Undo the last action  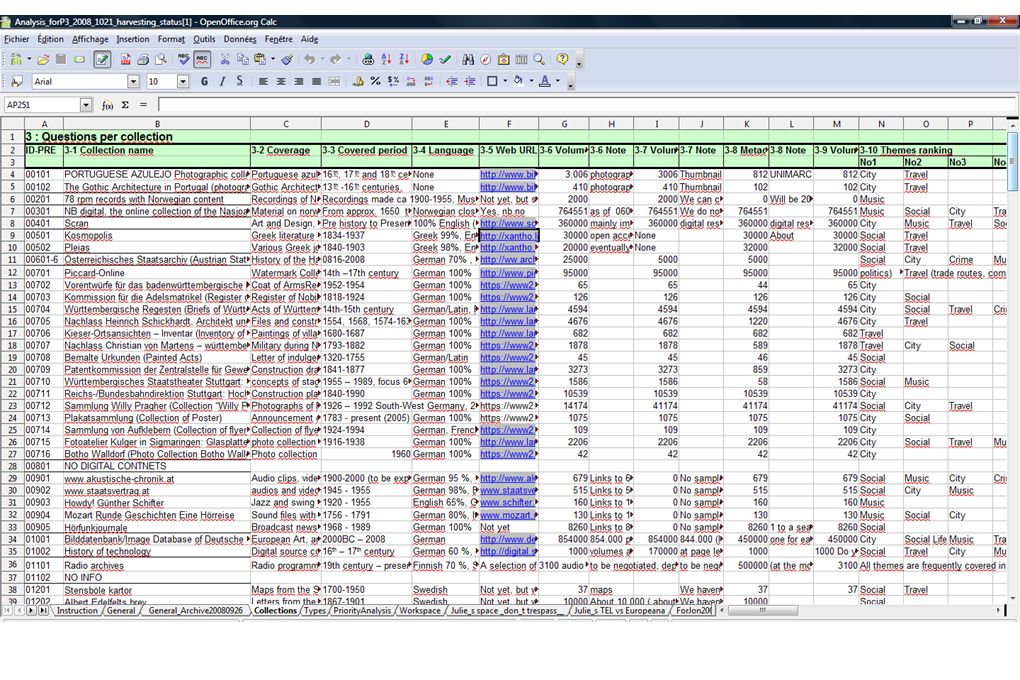coord(309,60)
